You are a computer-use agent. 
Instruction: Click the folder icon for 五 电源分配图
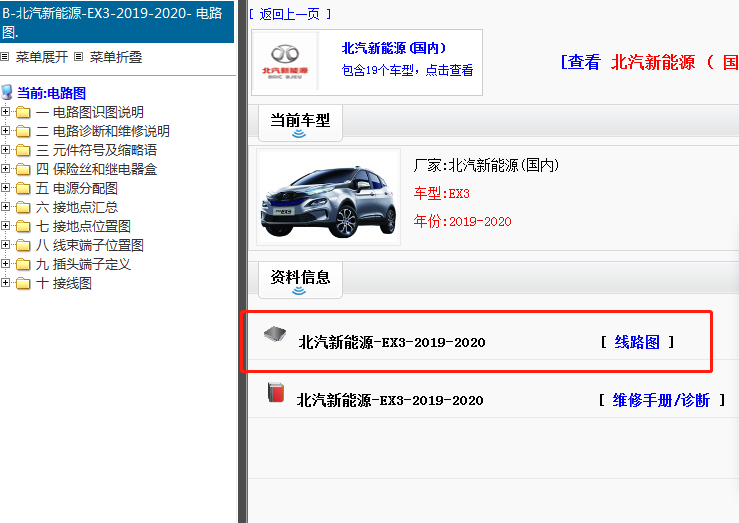[23, 188]
